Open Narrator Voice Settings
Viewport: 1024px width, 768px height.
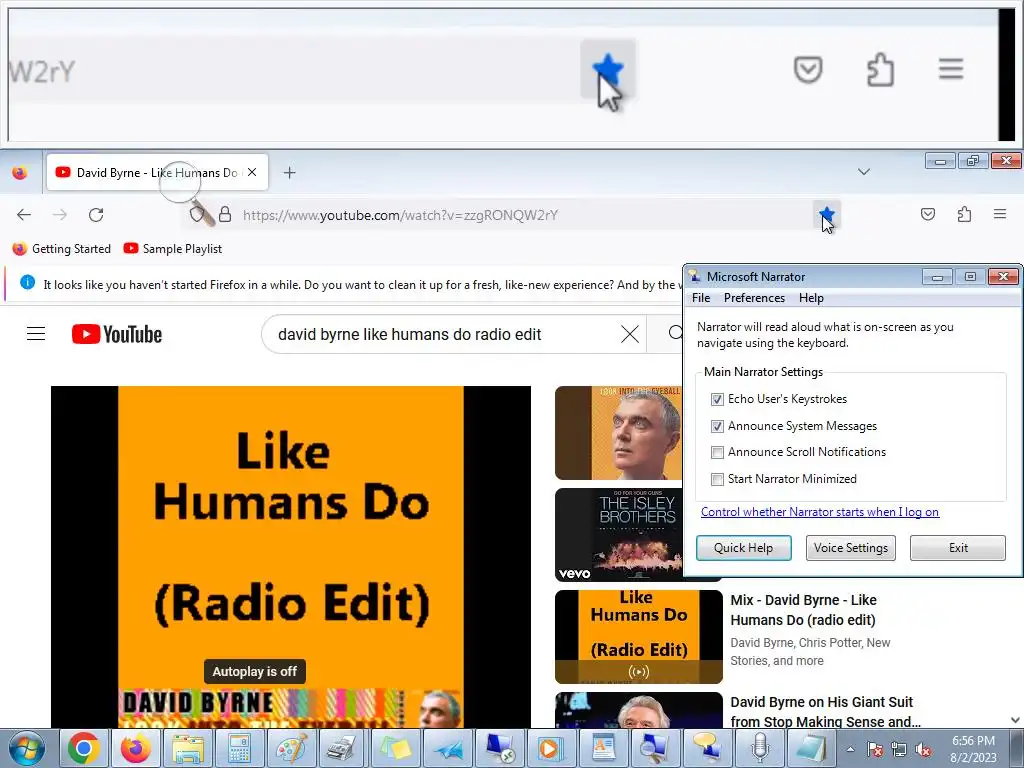(850, 548)
